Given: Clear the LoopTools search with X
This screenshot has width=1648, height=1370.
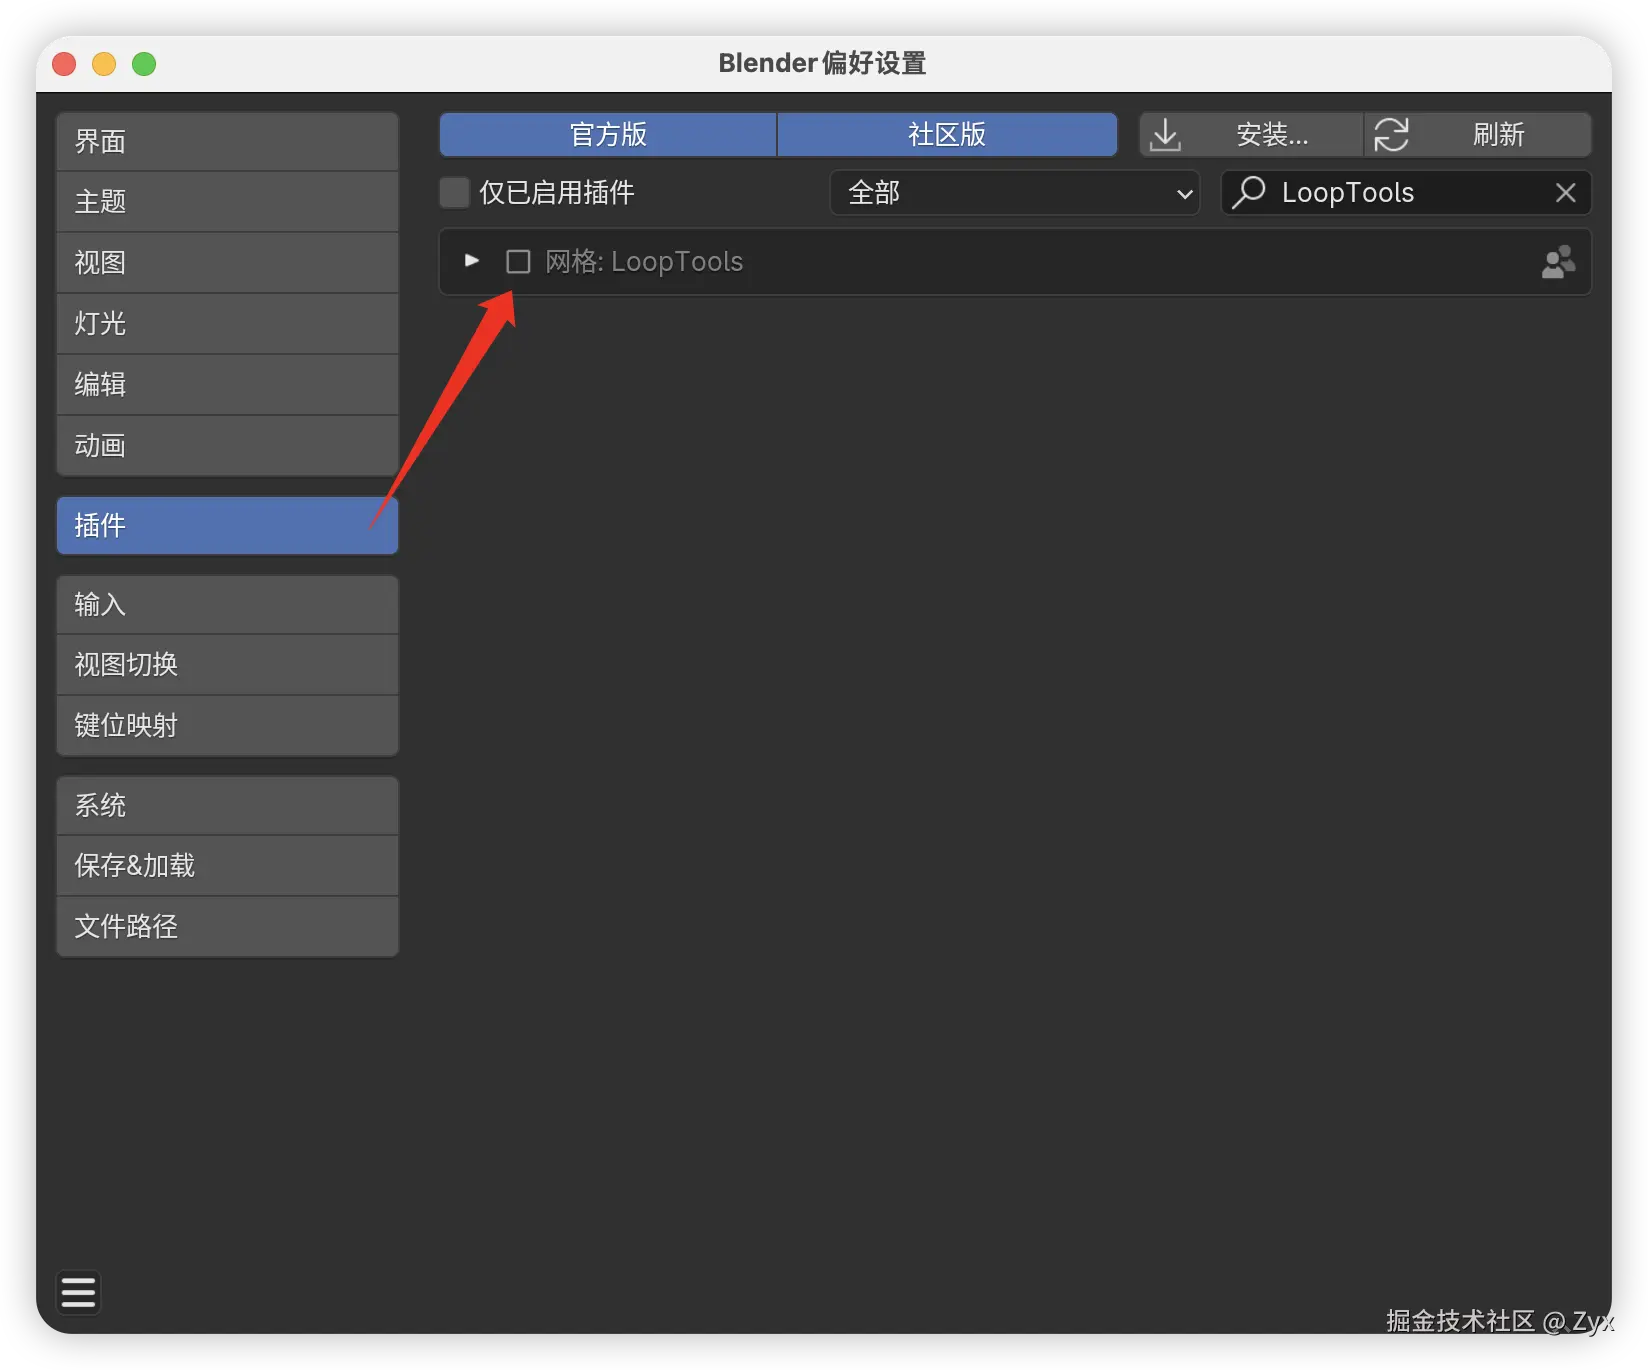Looking at the screenshot, I should [x=1565, y=193].
